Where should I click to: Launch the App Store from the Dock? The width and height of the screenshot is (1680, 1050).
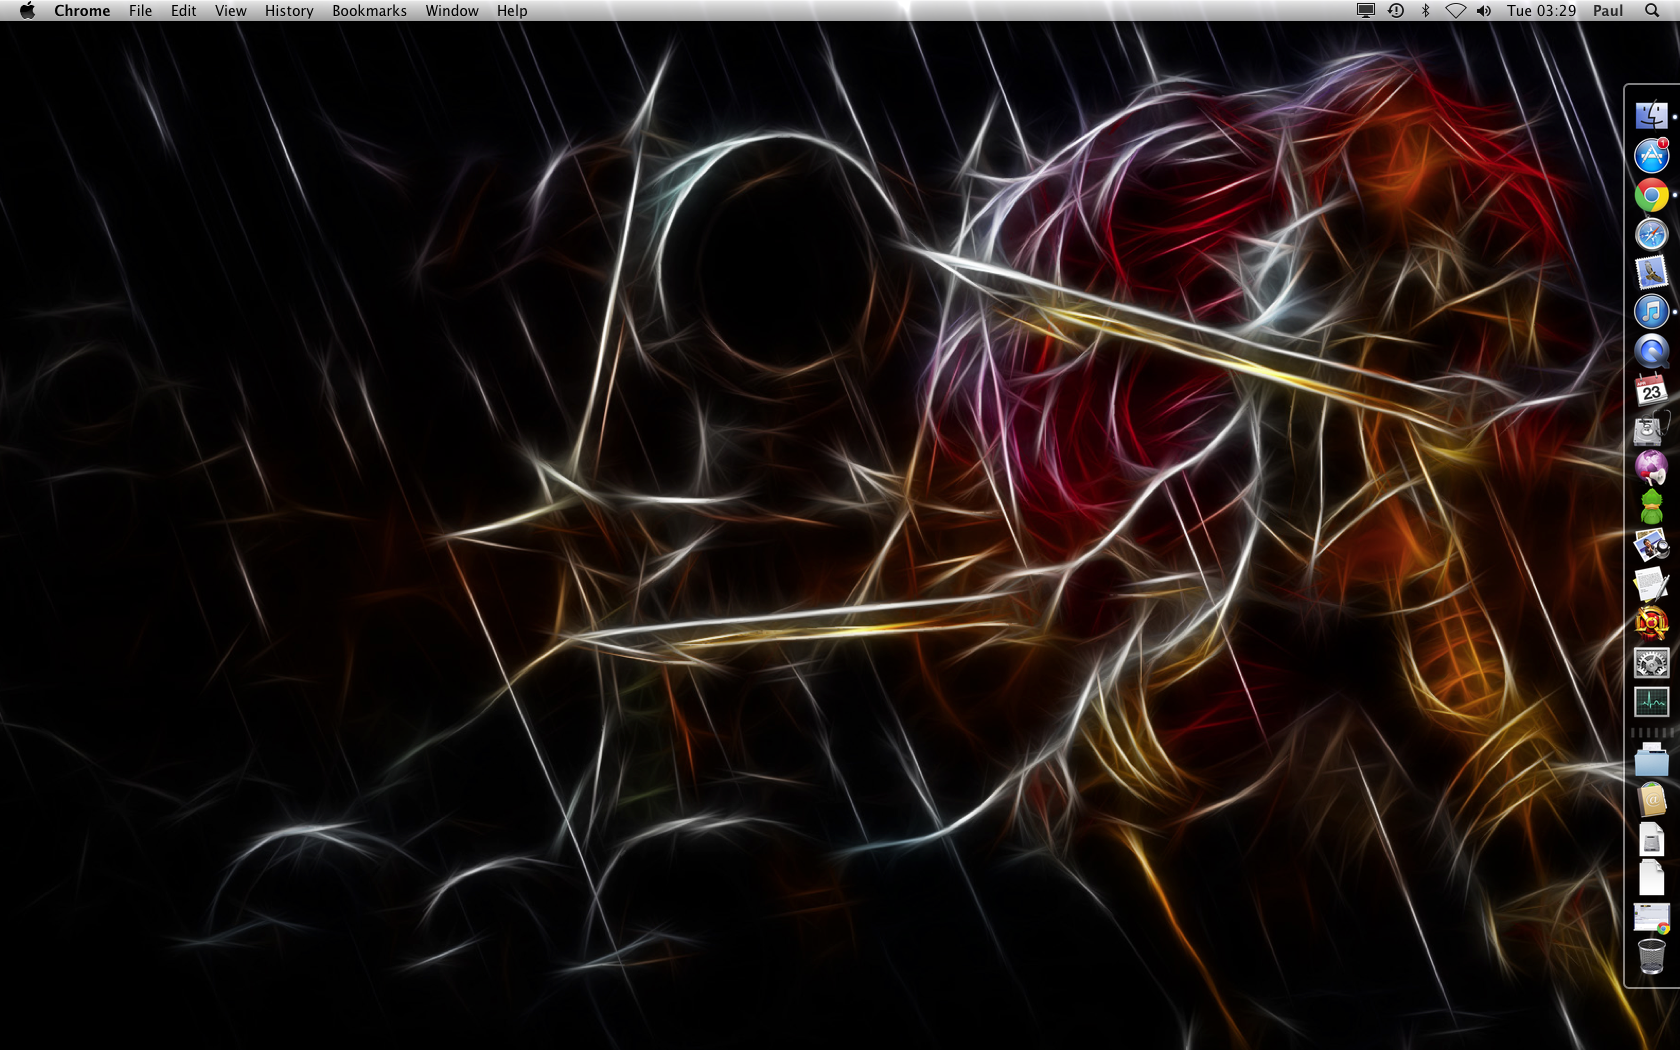pos(1651,156)
